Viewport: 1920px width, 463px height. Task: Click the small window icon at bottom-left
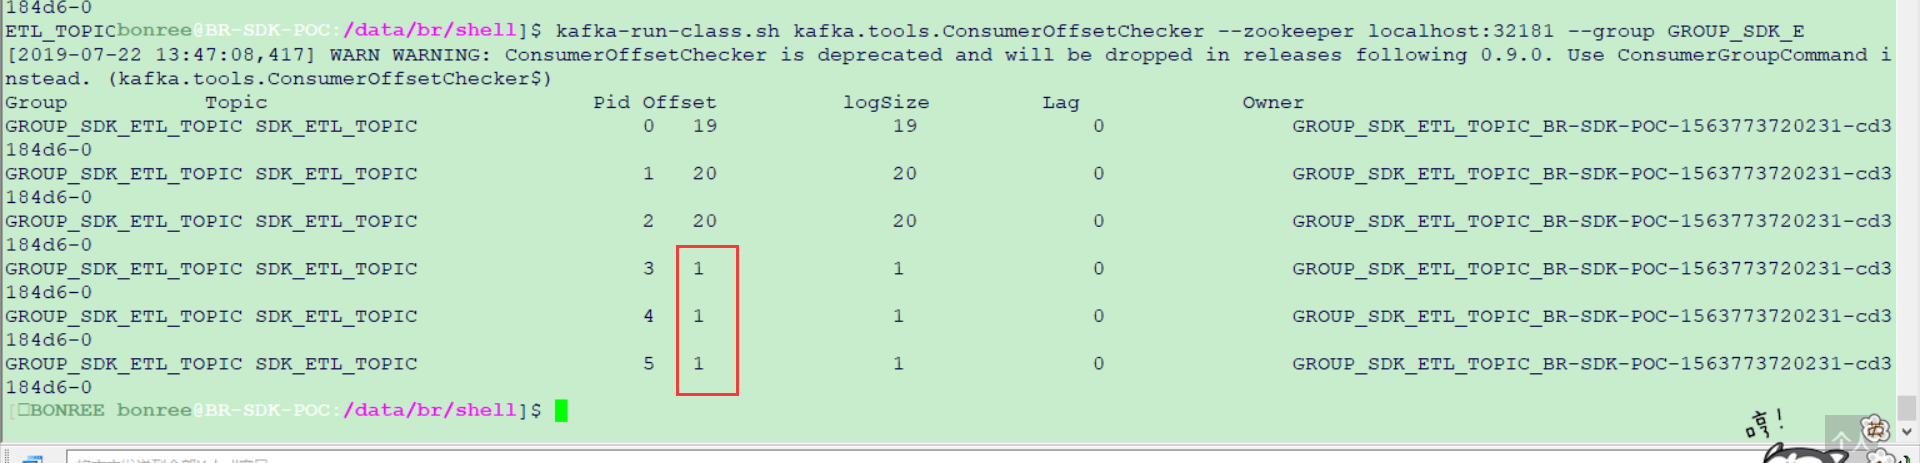pyautogui.click(x=32, y=459)
